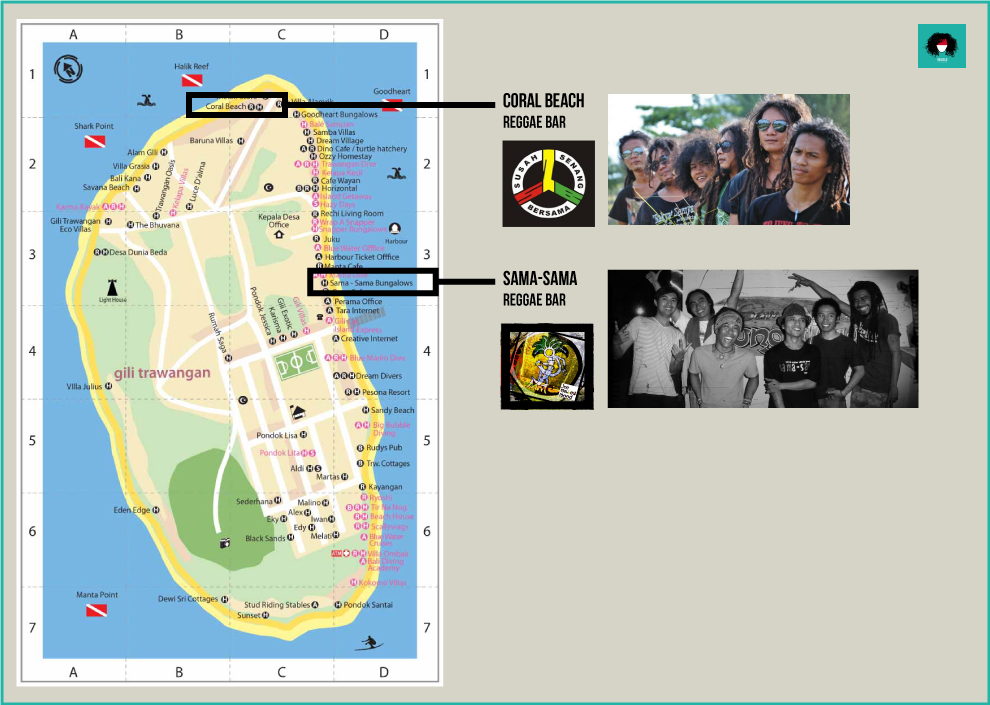Click the 'Villa Grasia' label
This screenshot has height=705, width=990.
point(131,167)
